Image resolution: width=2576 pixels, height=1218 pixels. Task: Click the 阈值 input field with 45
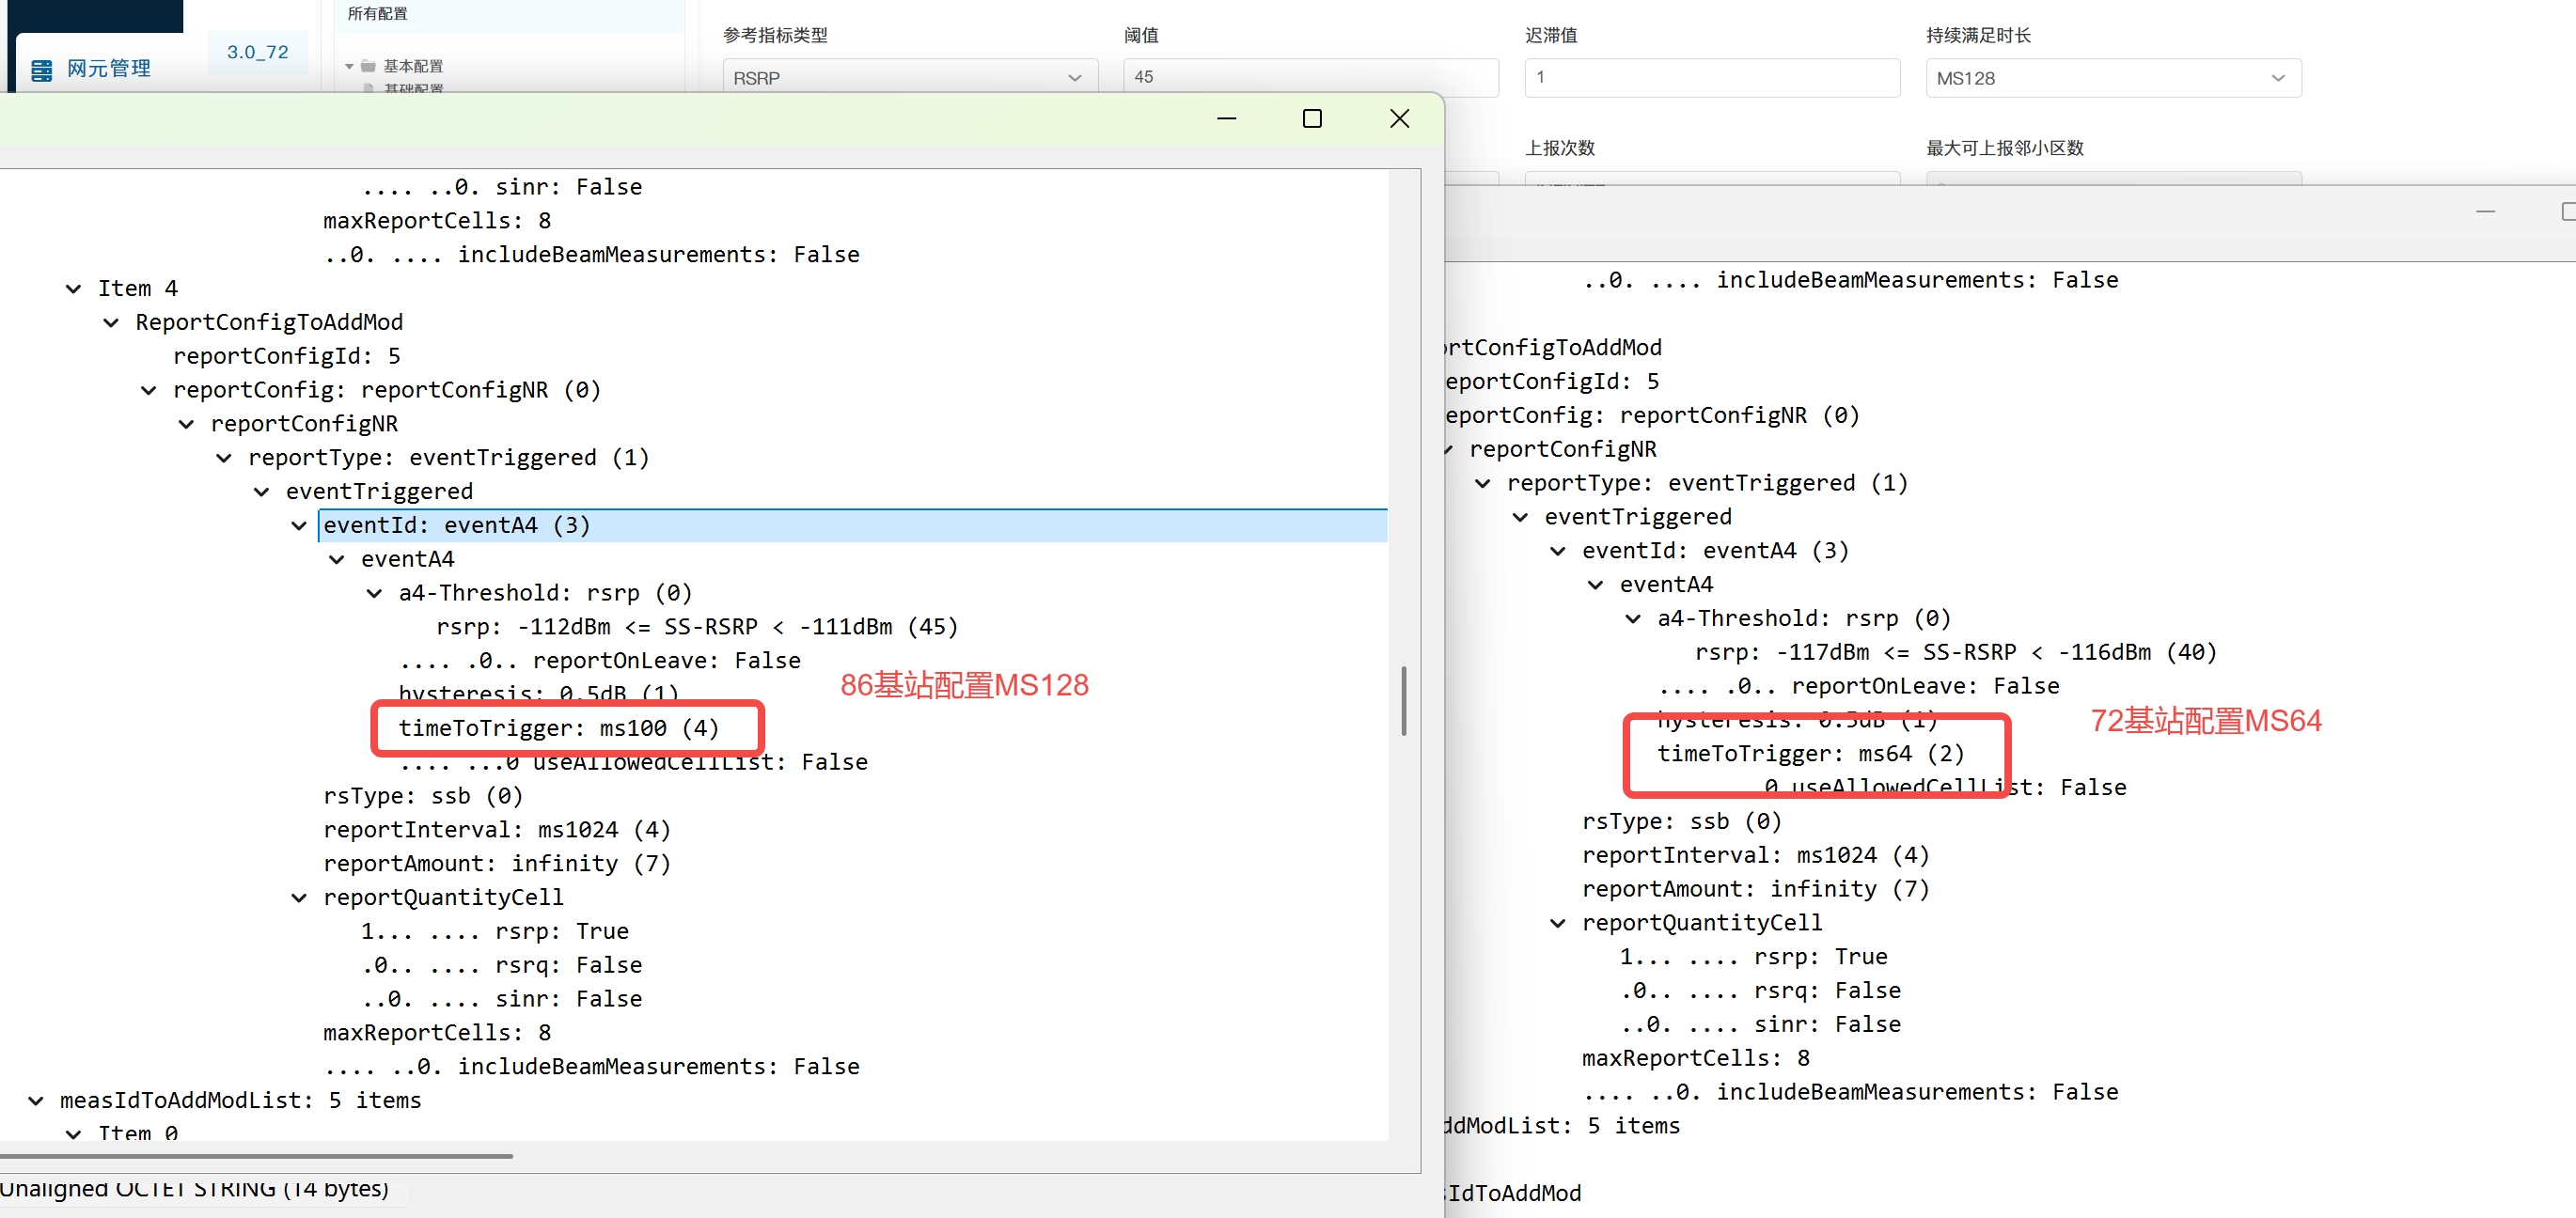[x=1309, y=78]
